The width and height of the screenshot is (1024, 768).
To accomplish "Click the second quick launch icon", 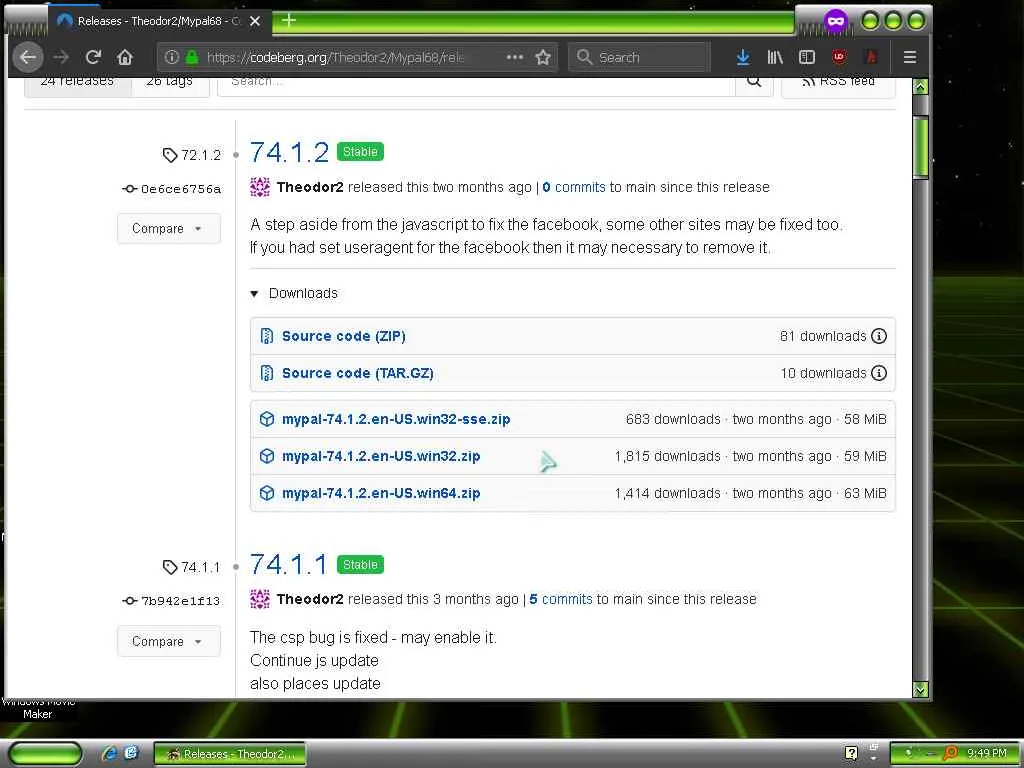I will [131, 753].
